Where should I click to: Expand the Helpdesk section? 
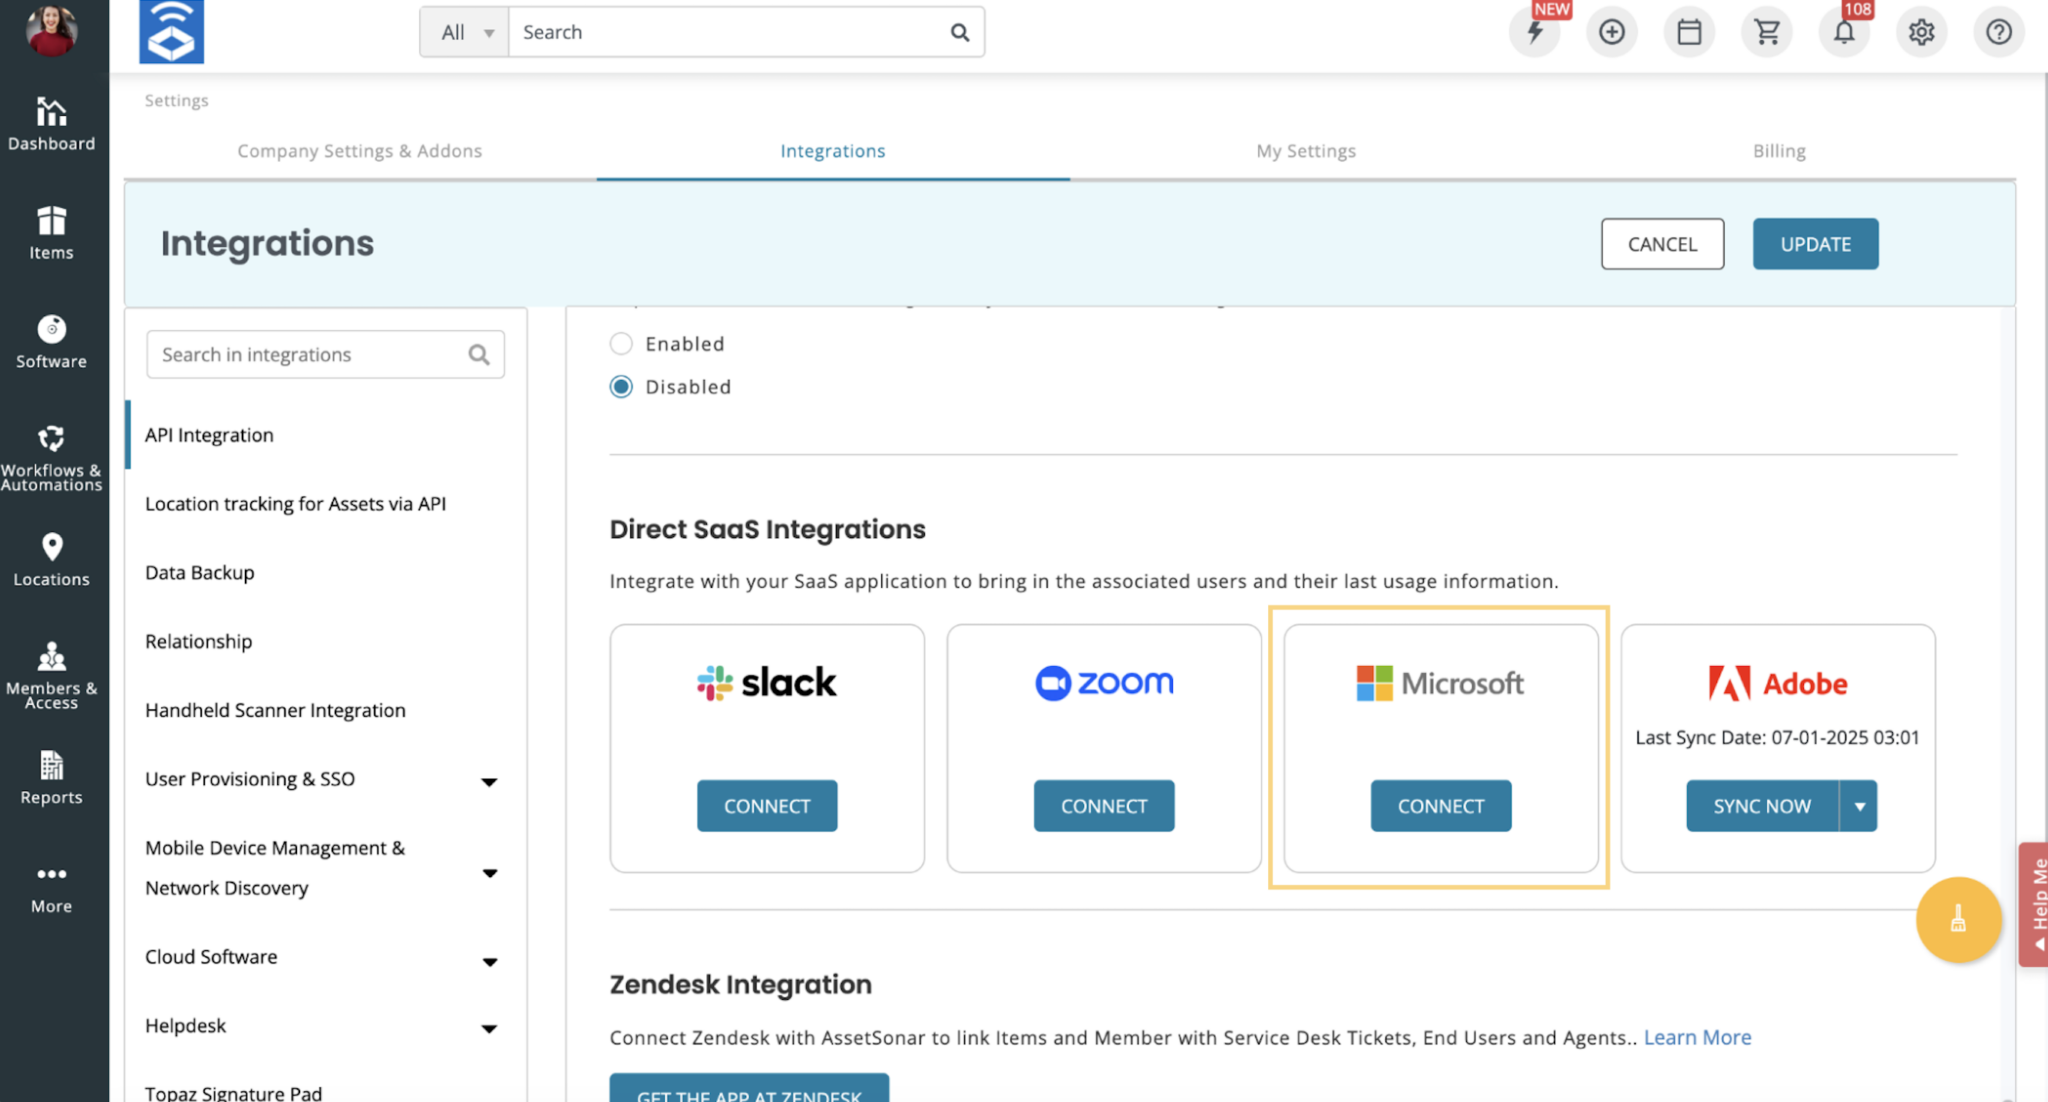490,1028
